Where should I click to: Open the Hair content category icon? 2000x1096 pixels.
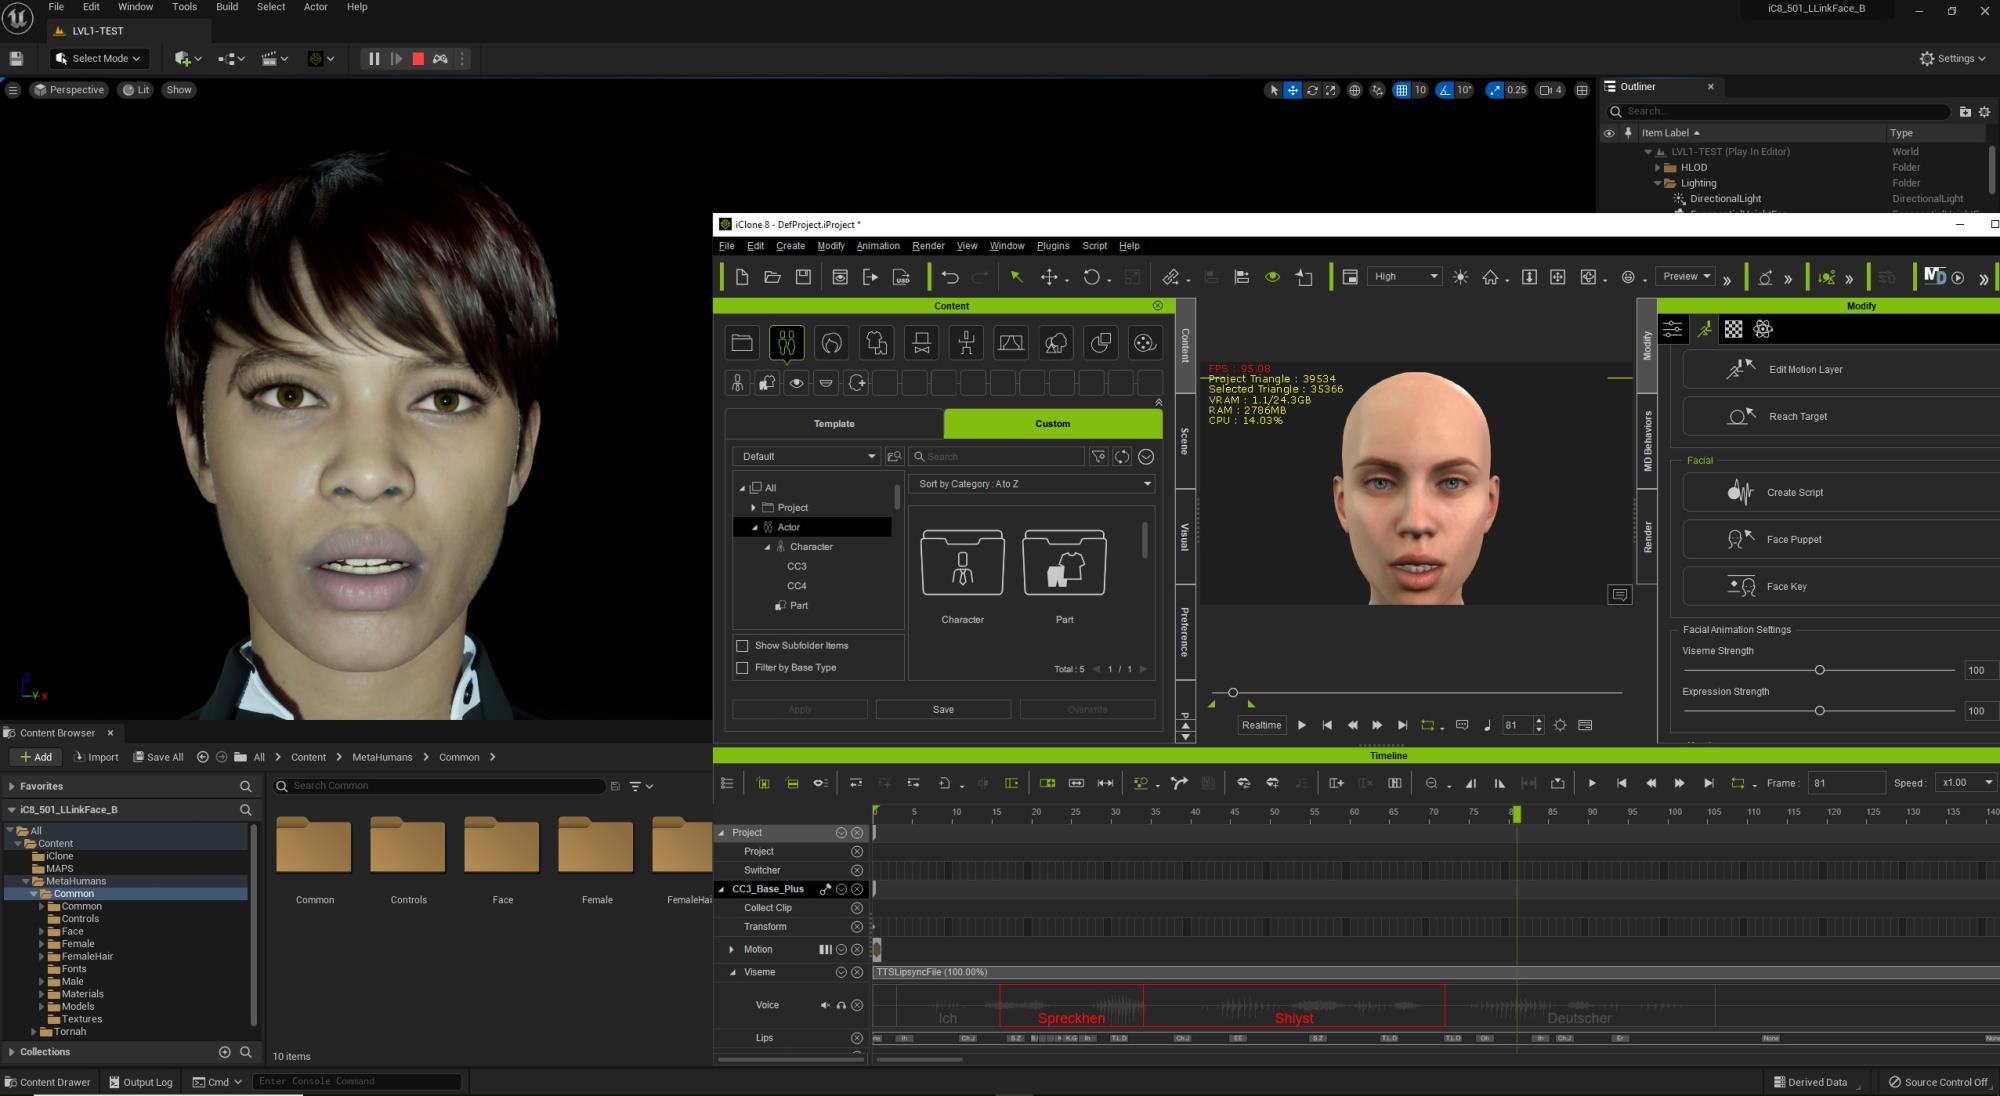coord(832,343)
